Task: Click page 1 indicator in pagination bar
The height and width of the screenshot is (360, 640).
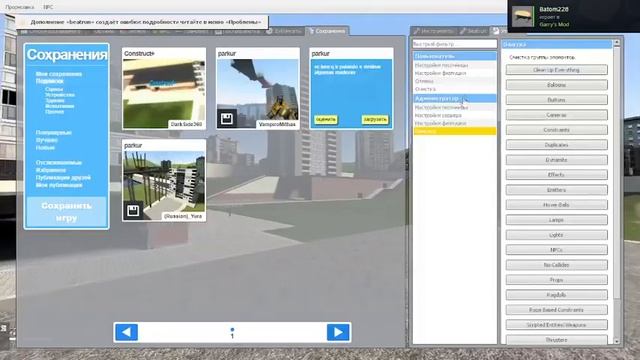Action: (232, 333)
